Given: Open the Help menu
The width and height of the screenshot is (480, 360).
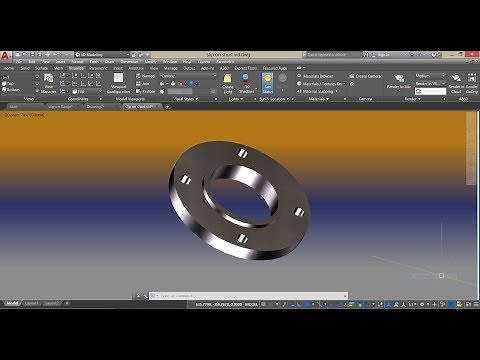Looking at the screenshot, I should 187,62.
